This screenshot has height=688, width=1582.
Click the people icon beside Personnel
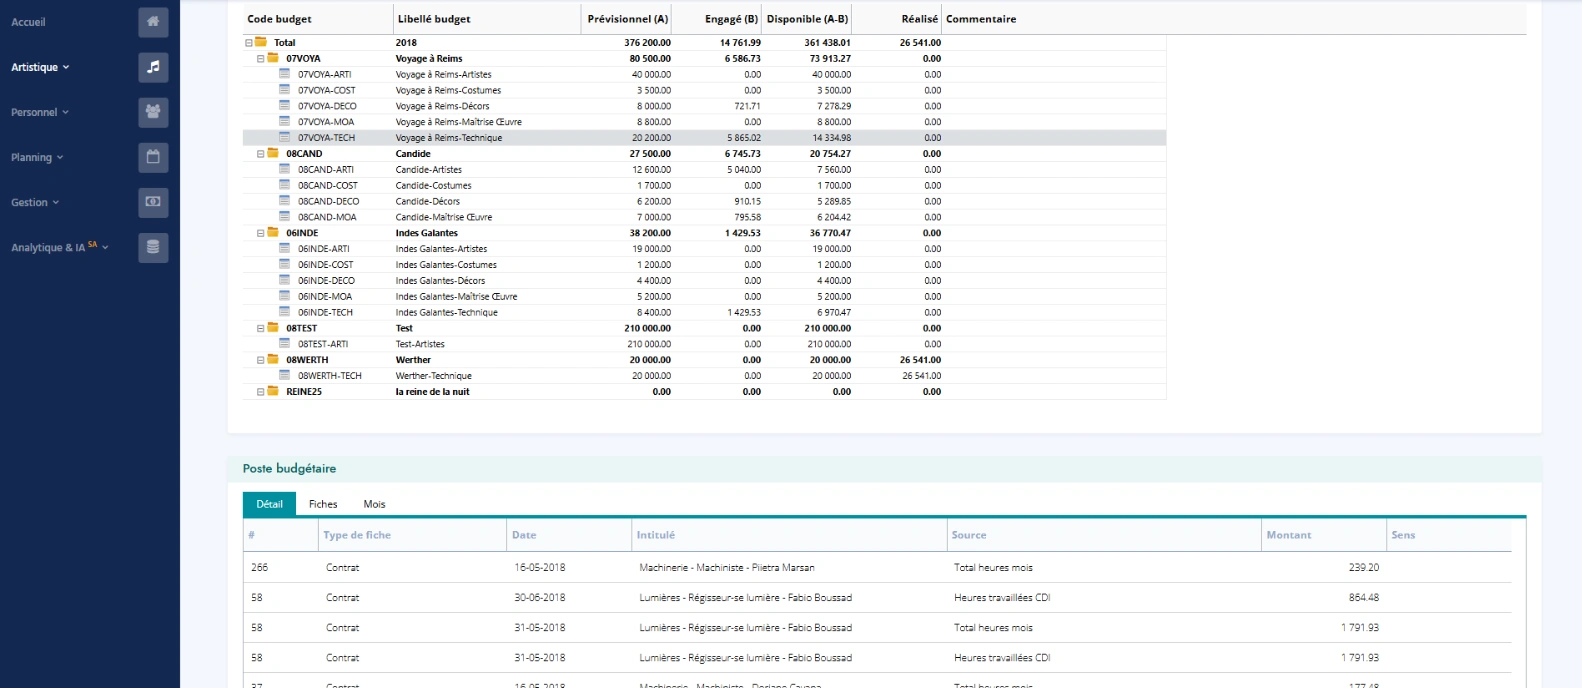(x=153, y=112)
